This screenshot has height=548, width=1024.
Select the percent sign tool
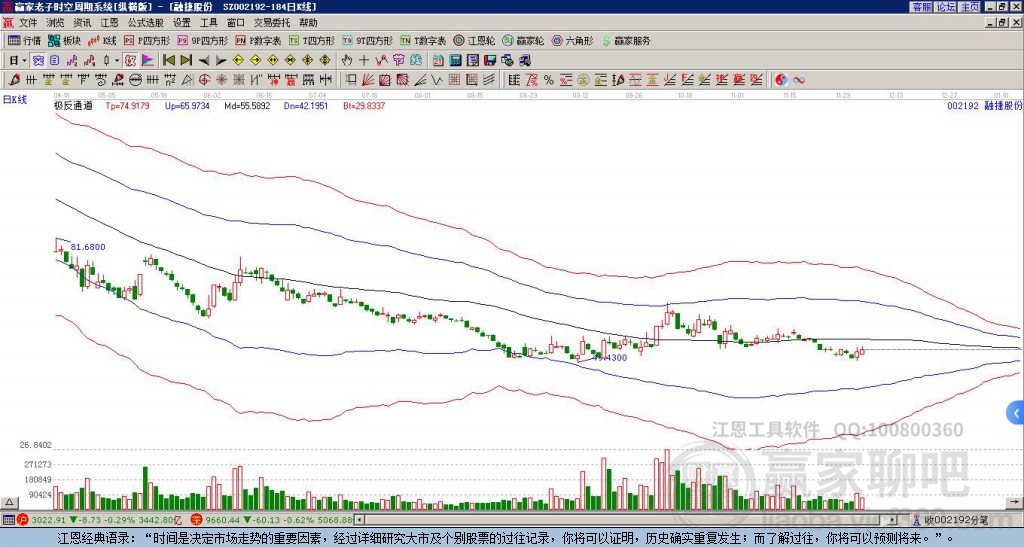[549, 80]
